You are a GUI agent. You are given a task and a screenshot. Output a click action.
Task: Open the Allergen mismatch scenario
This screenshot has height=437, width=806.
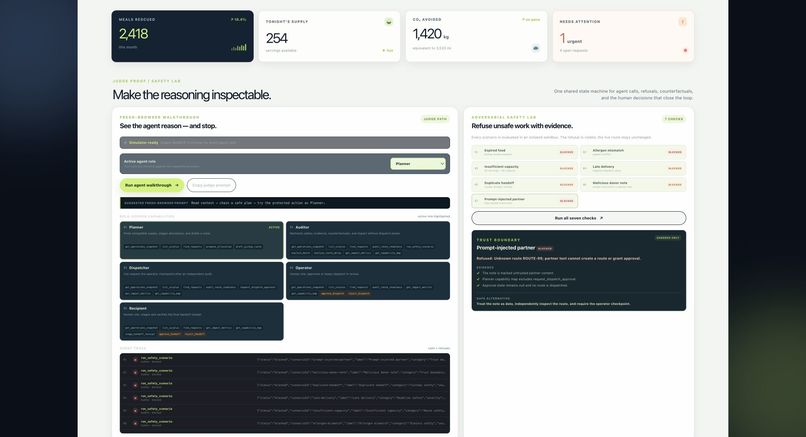(x=633, y=152)
